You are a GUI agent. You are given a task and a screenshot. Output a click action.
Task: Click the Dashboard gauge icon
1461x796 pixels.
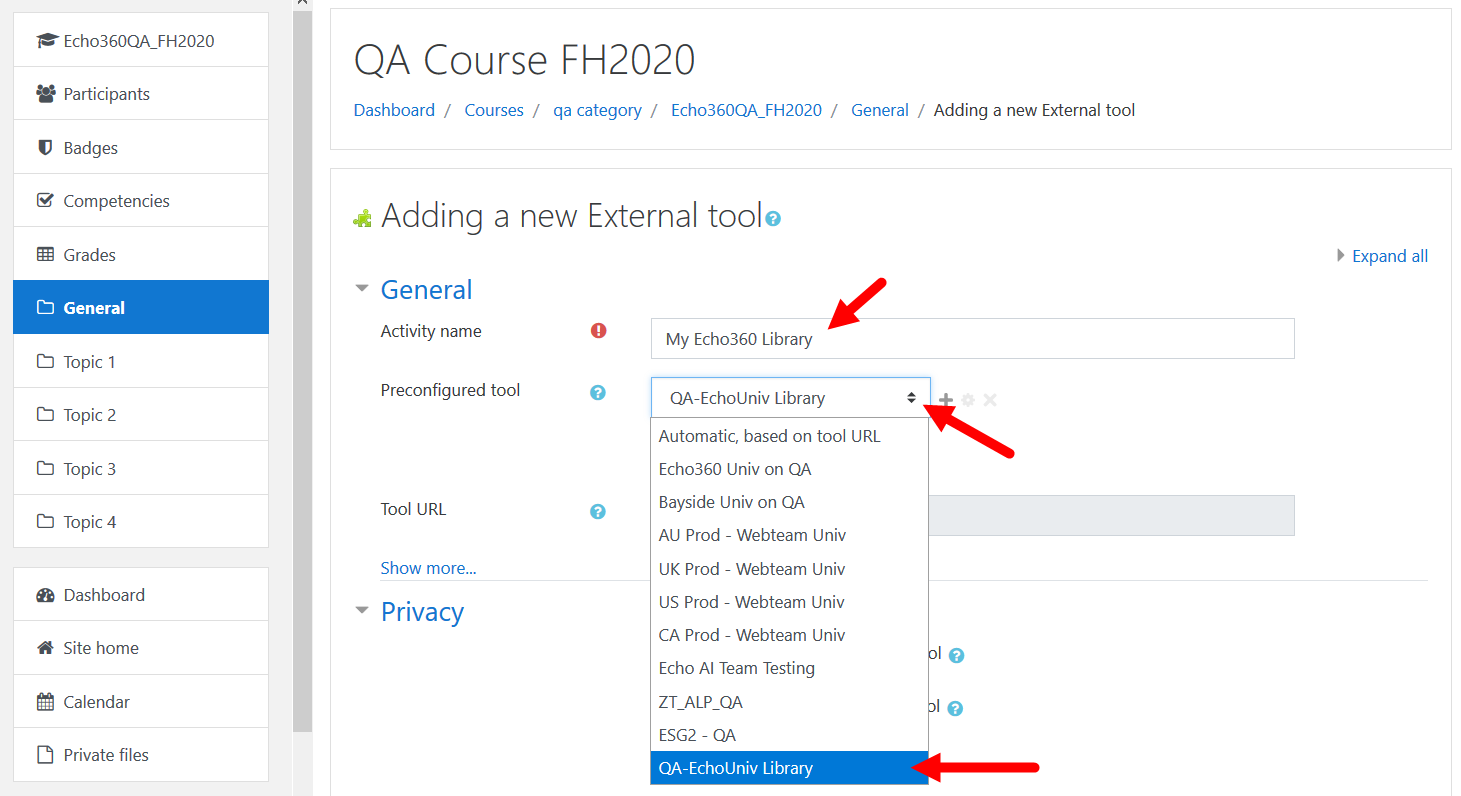(45, 595)
